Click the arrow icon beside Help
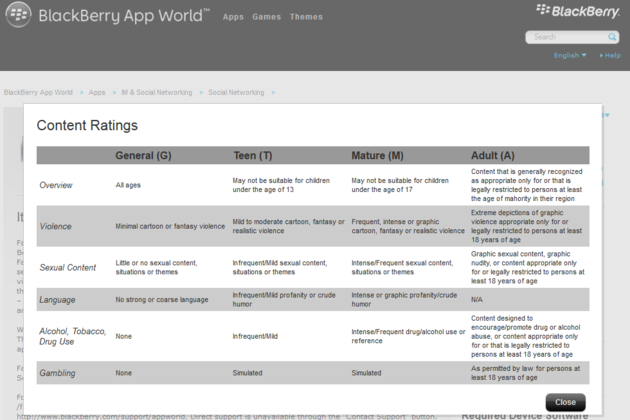This screenshot has height=420, width=630. coord(602,56)
